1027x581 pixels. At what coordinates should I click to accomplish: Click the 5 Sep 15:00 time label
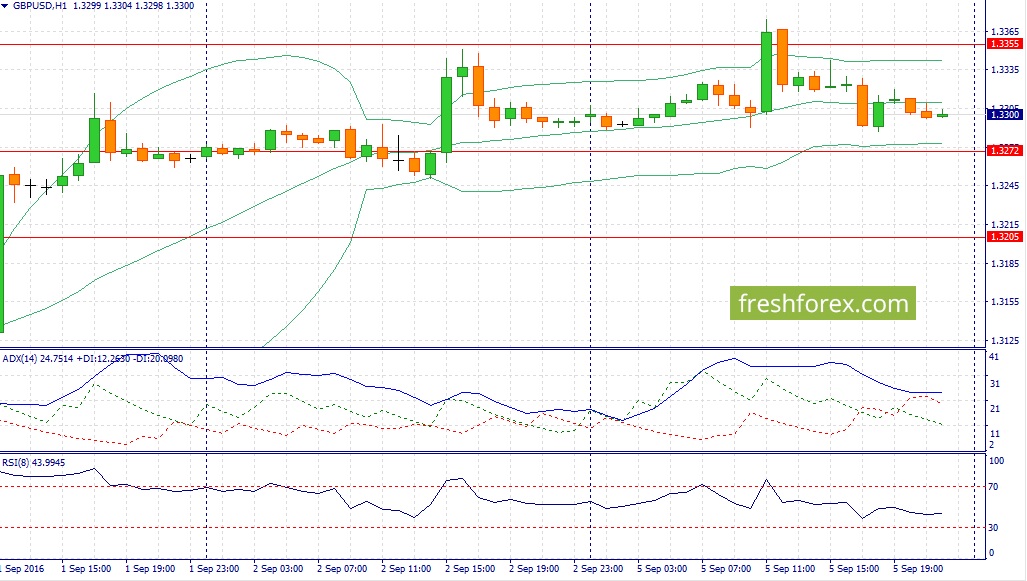coord(854,569)
